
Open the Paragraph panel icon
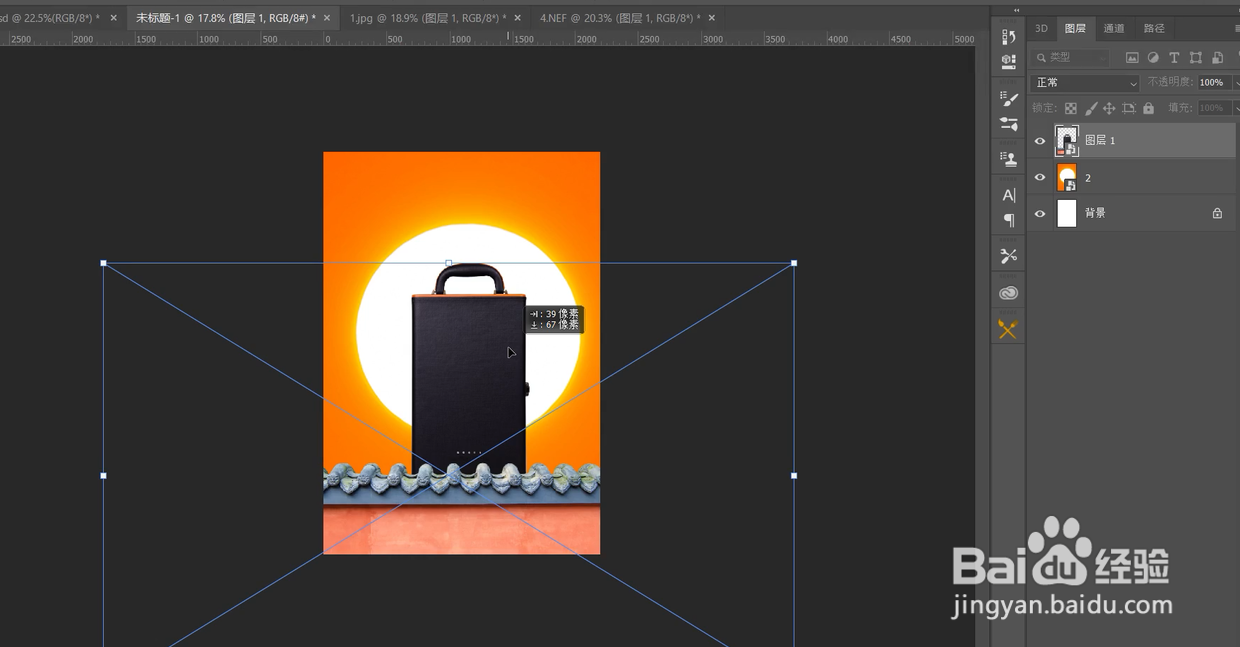(x=1008, y=220)
